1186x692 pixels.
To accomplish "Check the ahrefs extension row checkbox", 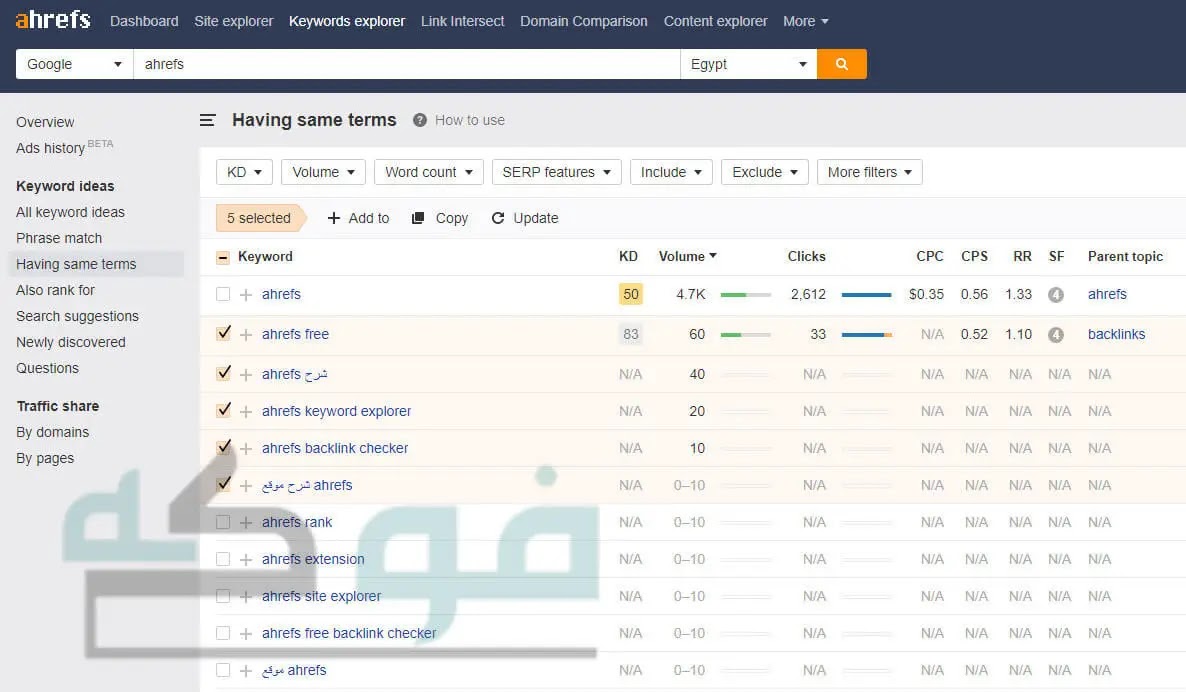I will coord(223,558).
